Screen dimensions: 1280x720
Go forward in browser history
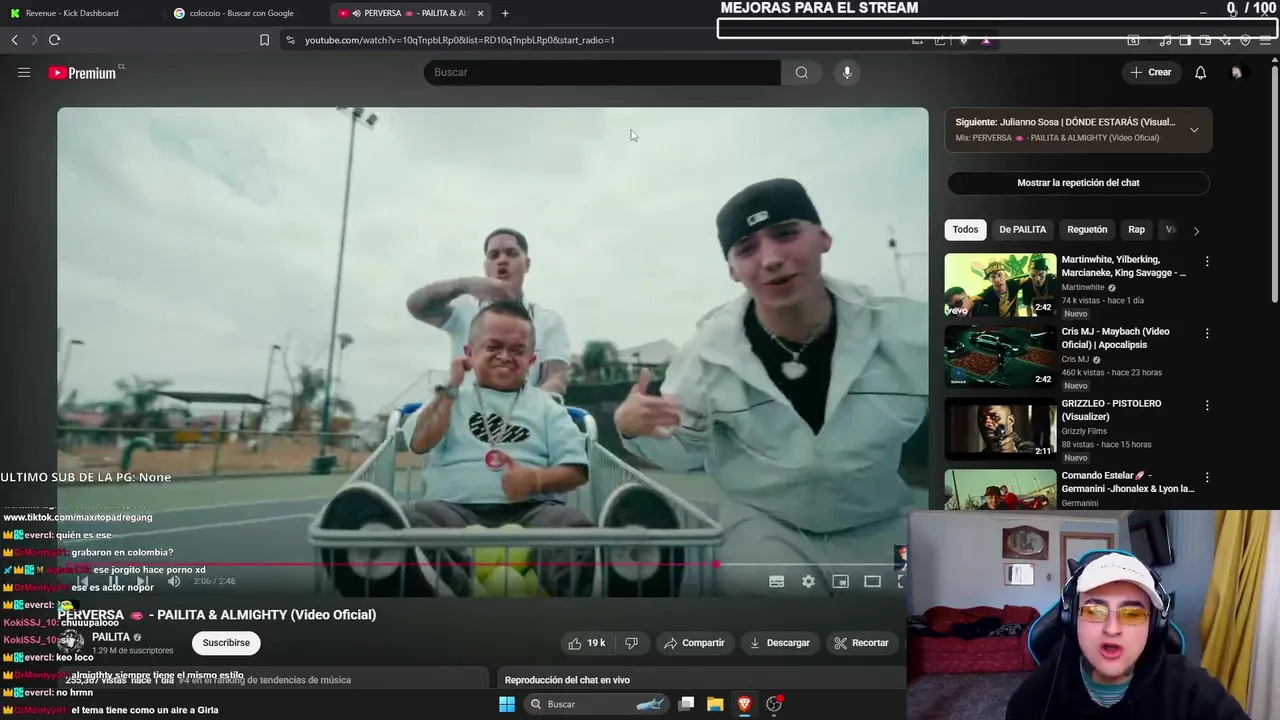(34, 40)
